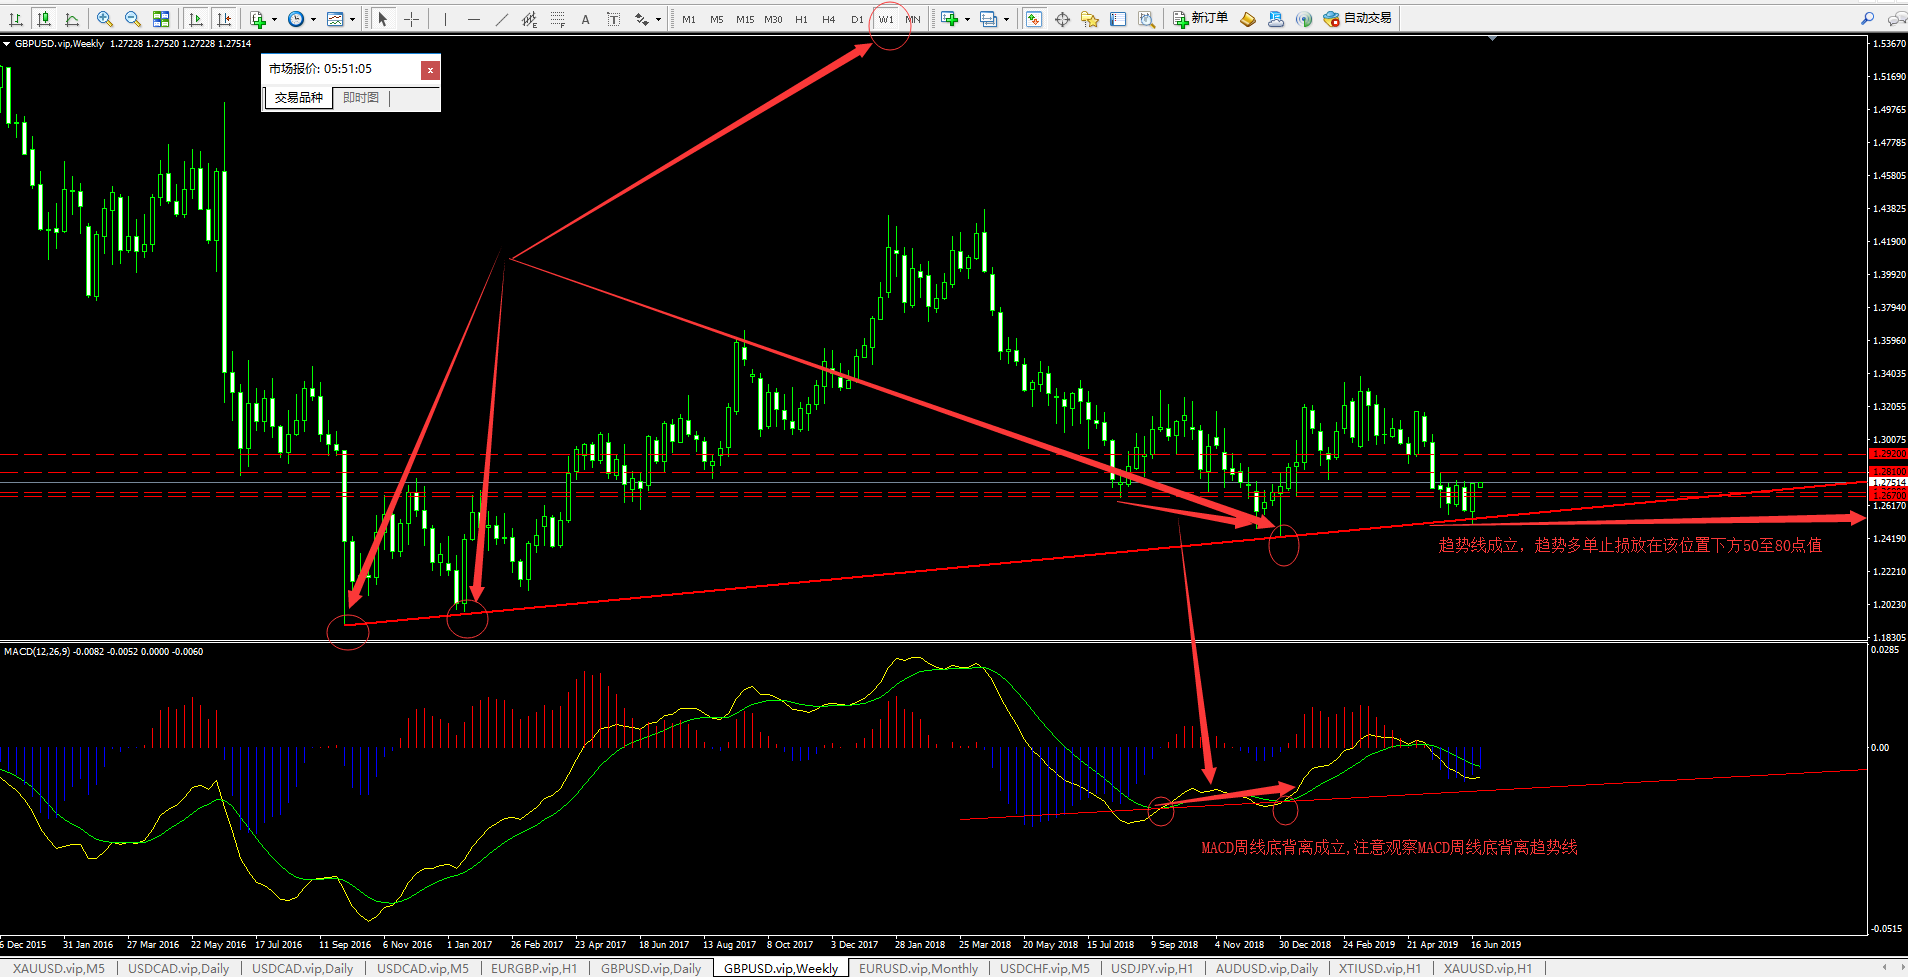Click 新订单 new order button
This screenshot has height=977, width=1908.
(x=1200, y=19)
